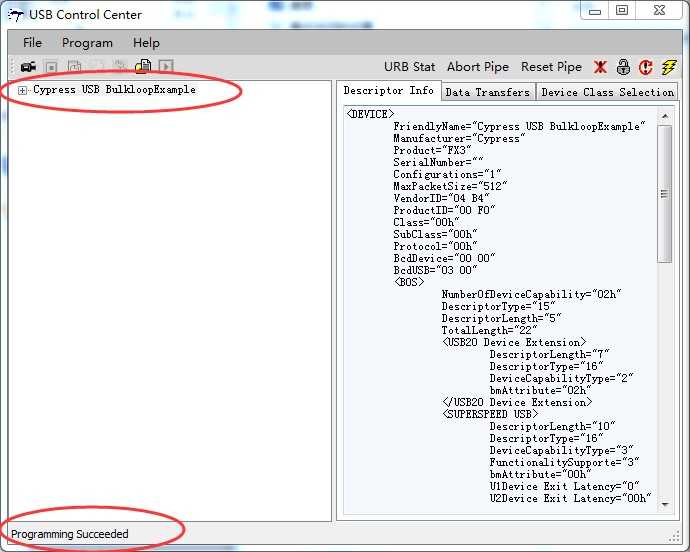Click the FriendlyName descriptor line

click(519, 126)
